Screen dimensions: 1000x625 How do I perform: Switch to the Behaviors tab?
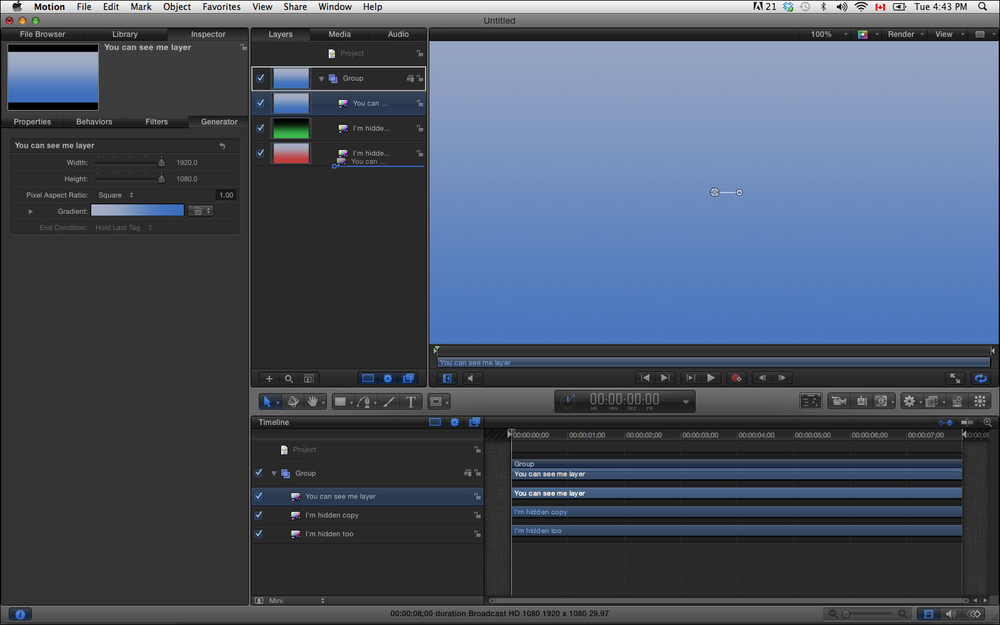click(94, 122)
